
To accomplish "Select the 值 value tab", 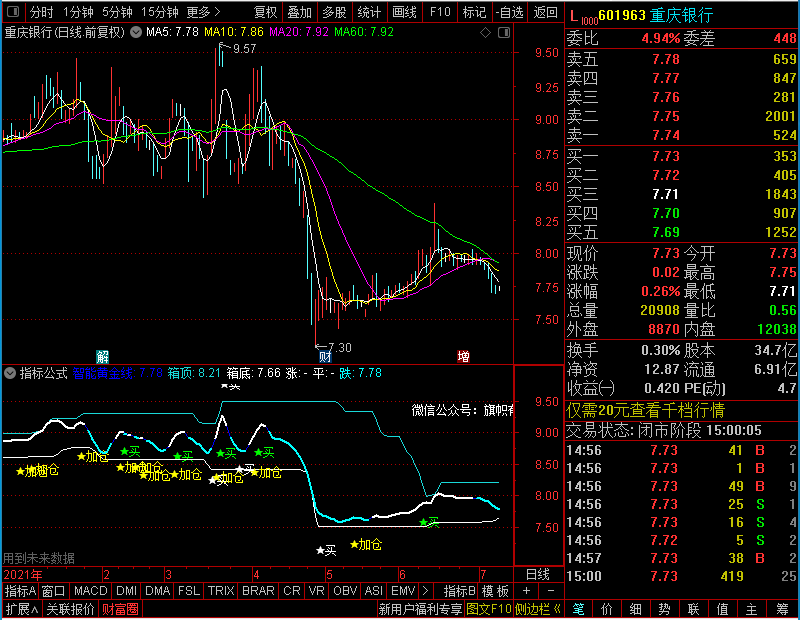I will 722,609.
